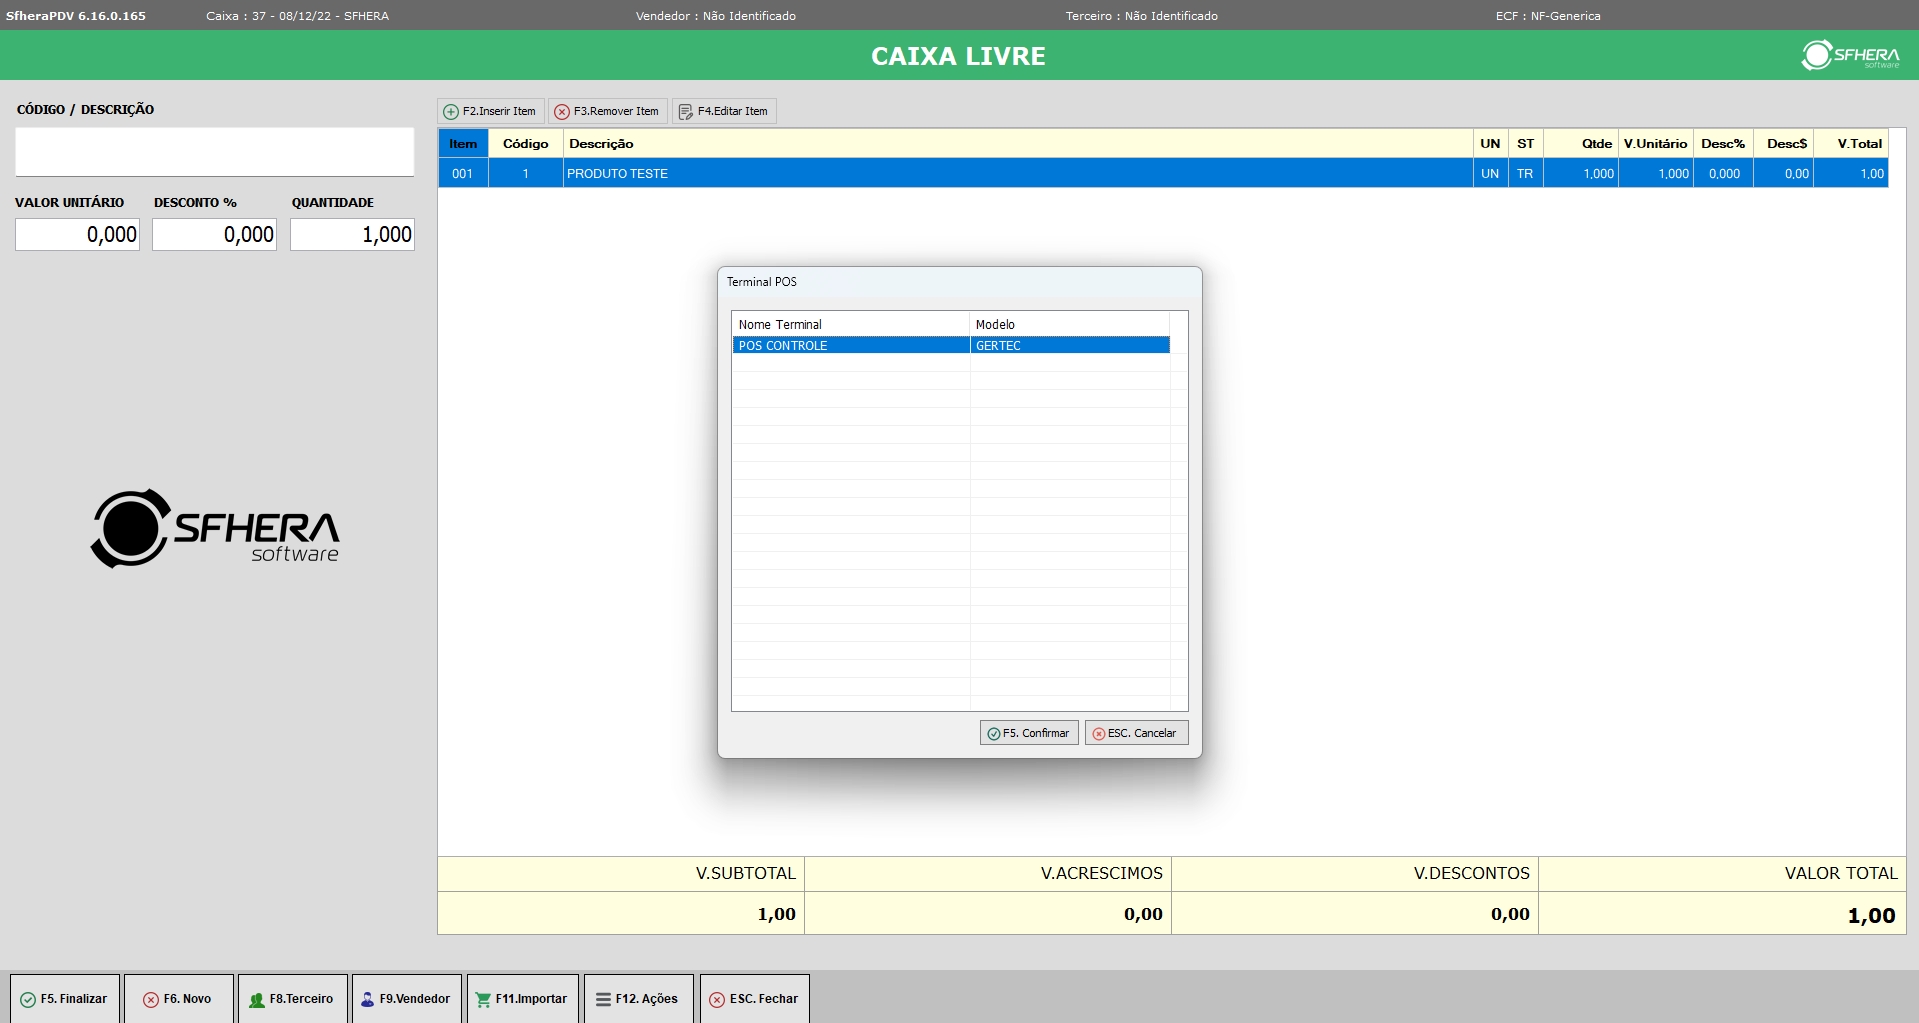This screenshot has width=1919, height=1023.
Task: Click the Nome Terminal column header
Action: (x=850, y=325)
